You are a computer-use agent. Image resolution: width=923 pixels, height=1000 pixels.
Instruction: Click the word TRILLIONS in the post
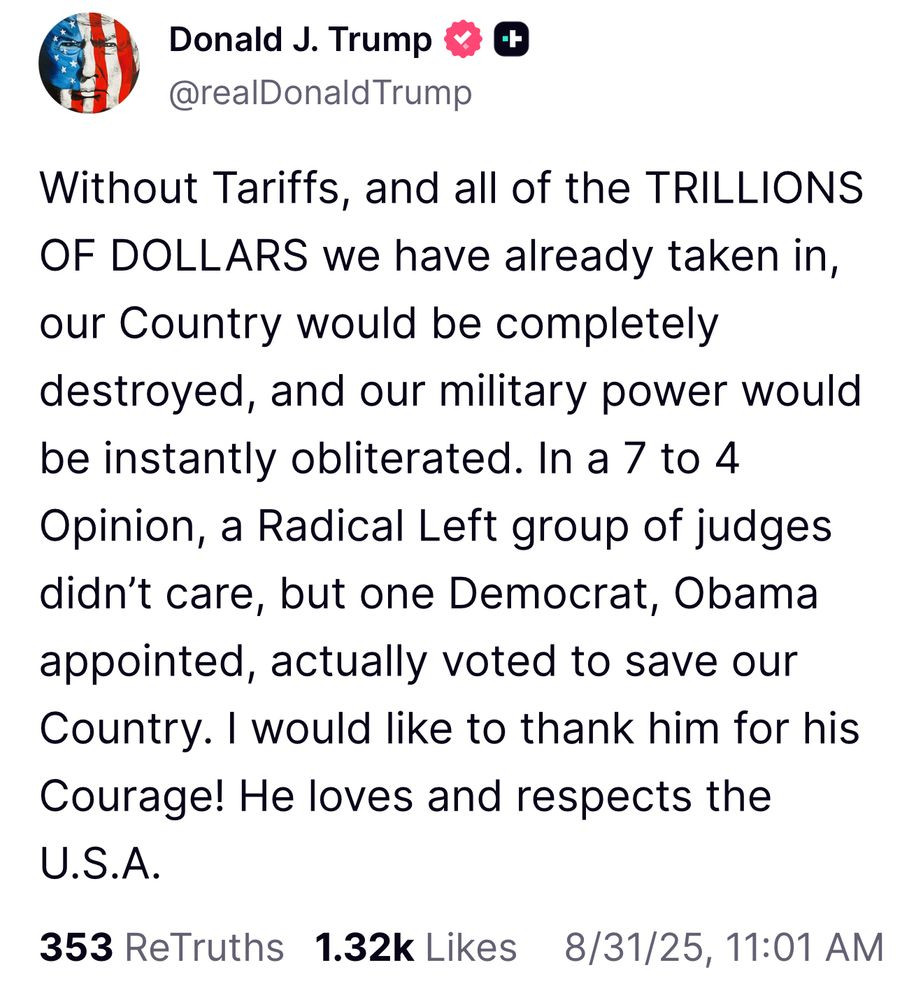click(754, 188)
